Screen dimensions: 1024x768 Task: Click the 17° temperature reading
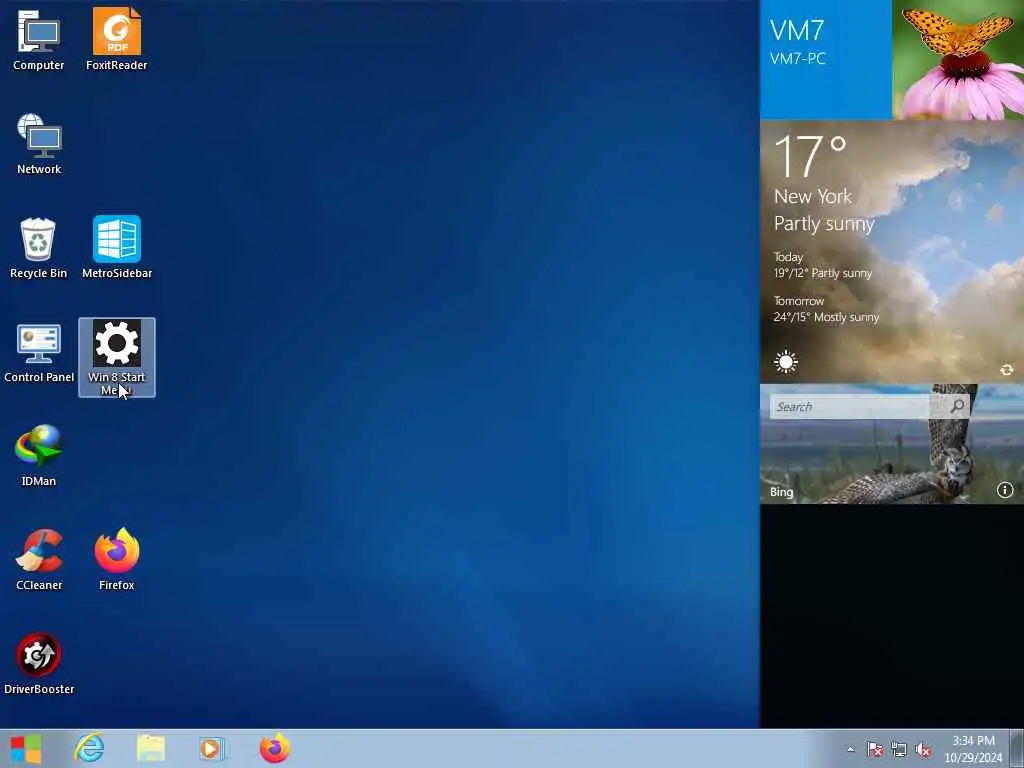tap(810, 157)
